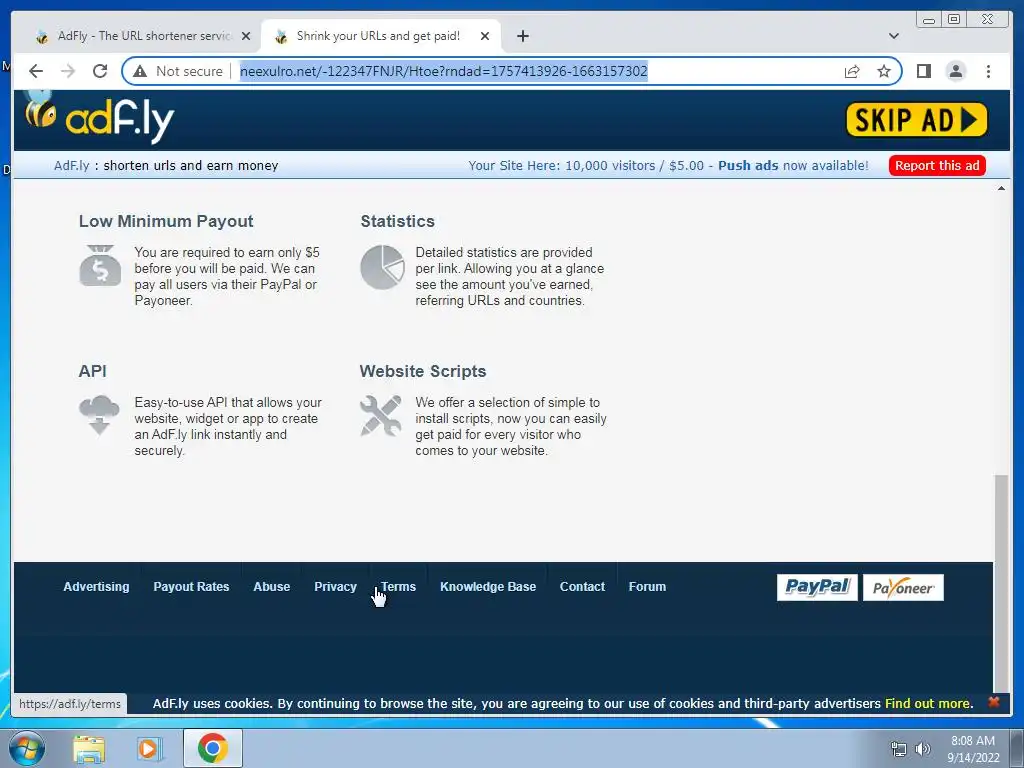Click the API heading
The width and height of the screenshot is (1024, 768).
click(92, 371)
